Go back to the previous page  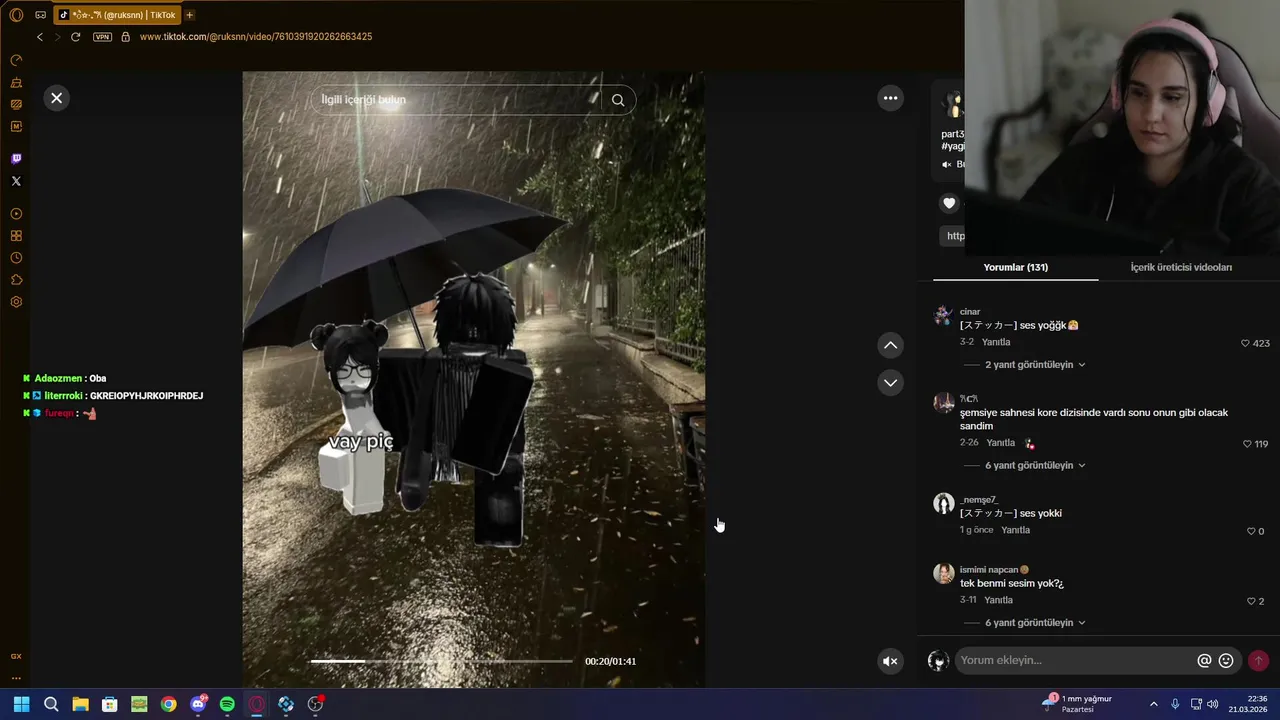coord(40,37)
